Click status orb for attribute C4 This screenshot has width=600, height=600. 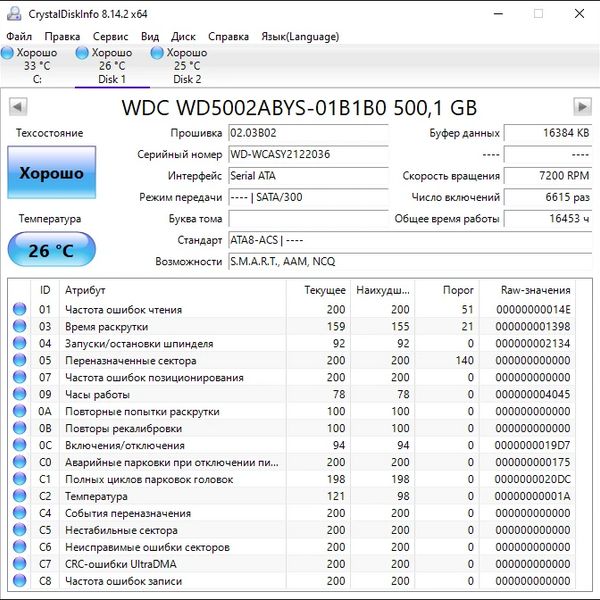coord(20,512)
